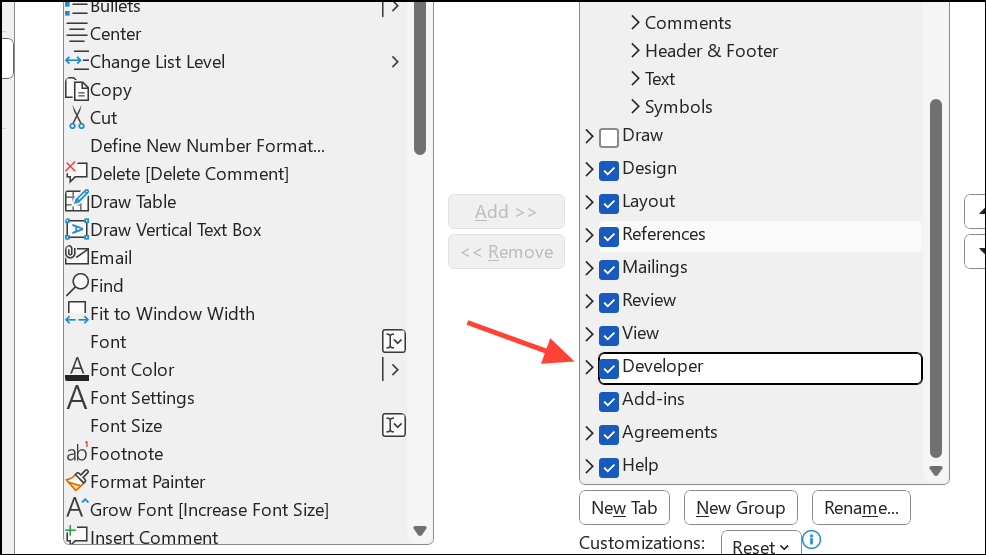Click the tabs list scrollbar down arrow
This screenshot has height=555, width=986.
[x=936, y=470]
